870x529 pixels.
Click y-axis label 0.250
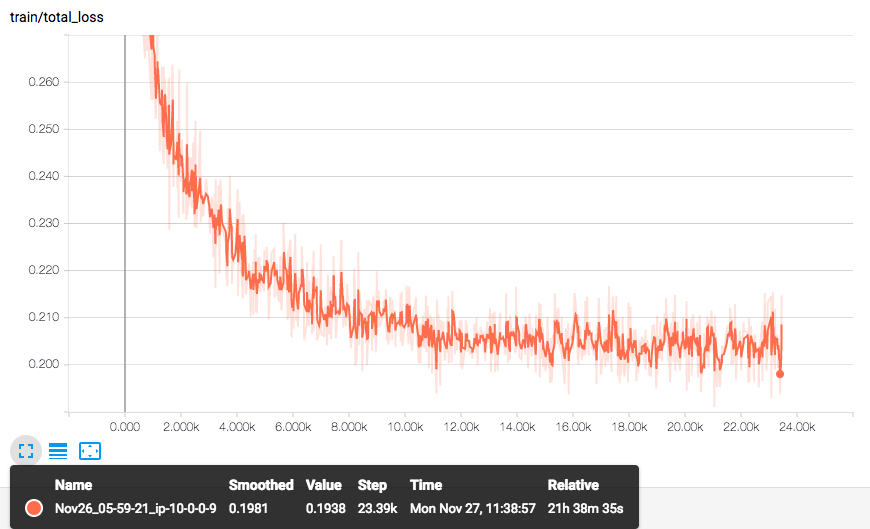tap(44, 129)
